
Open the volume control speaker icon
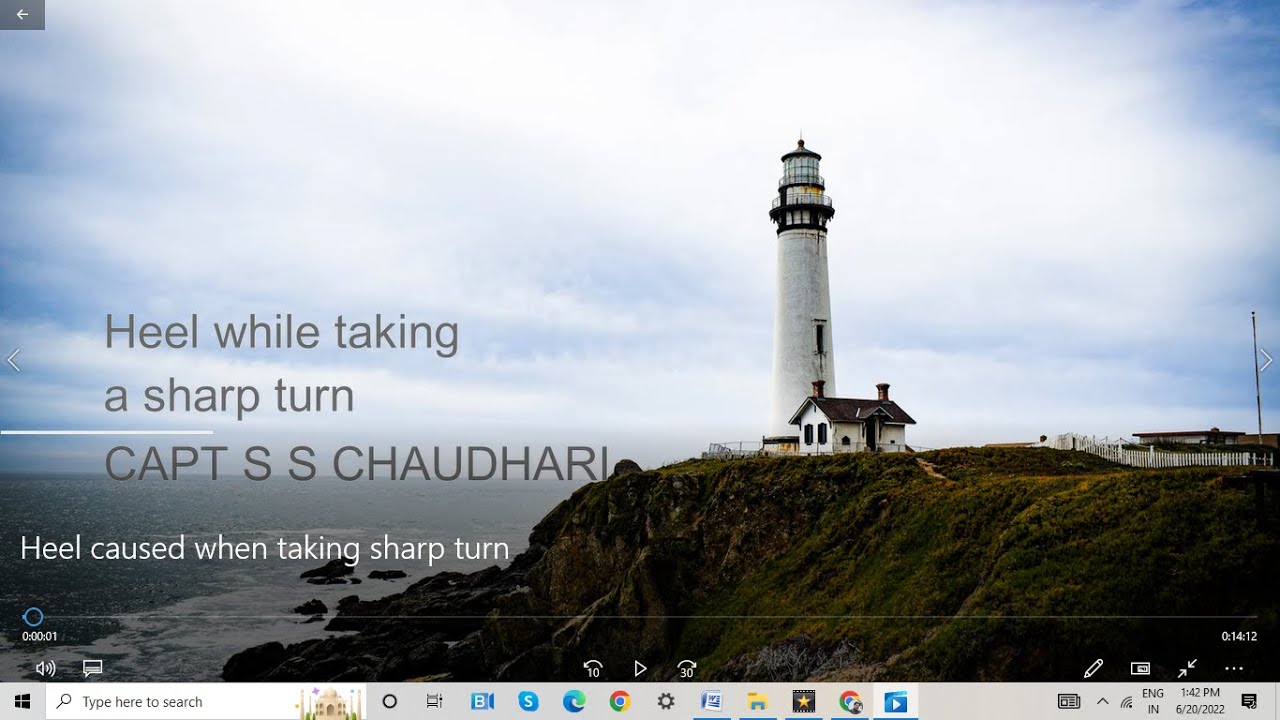(45, 668)
